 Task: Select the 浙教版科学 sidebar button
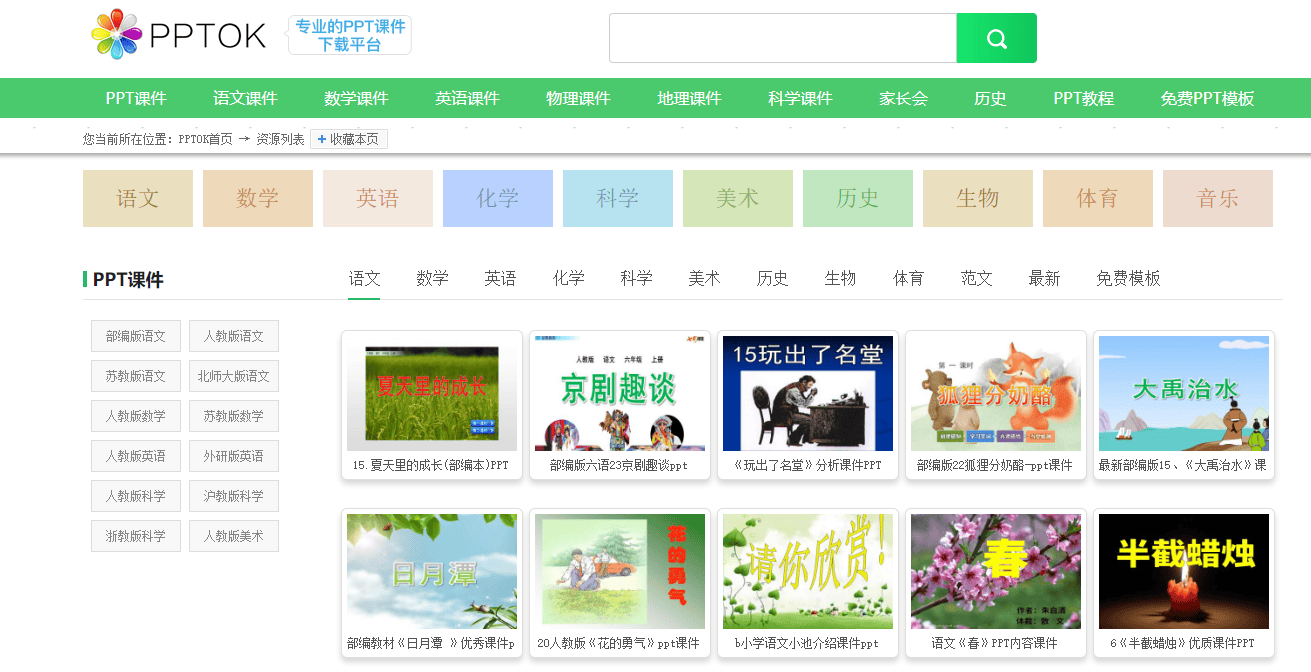136,536
